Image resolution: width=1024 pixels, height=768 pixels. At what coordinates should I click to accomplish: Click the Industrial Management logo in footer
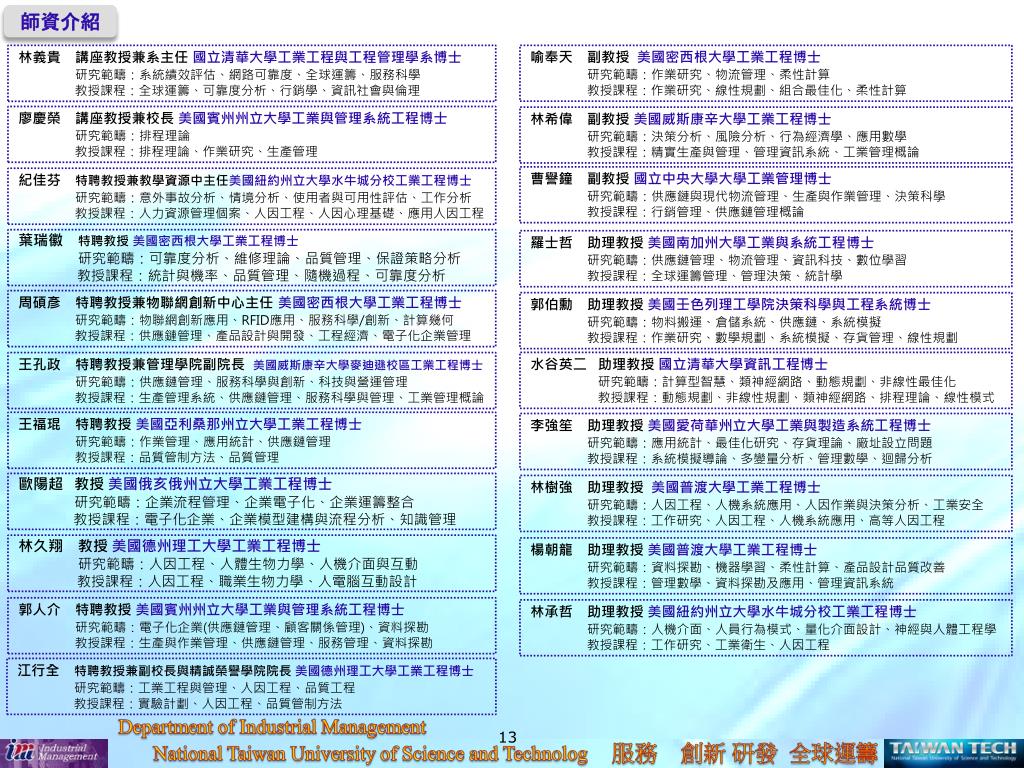tap(54, 753)
